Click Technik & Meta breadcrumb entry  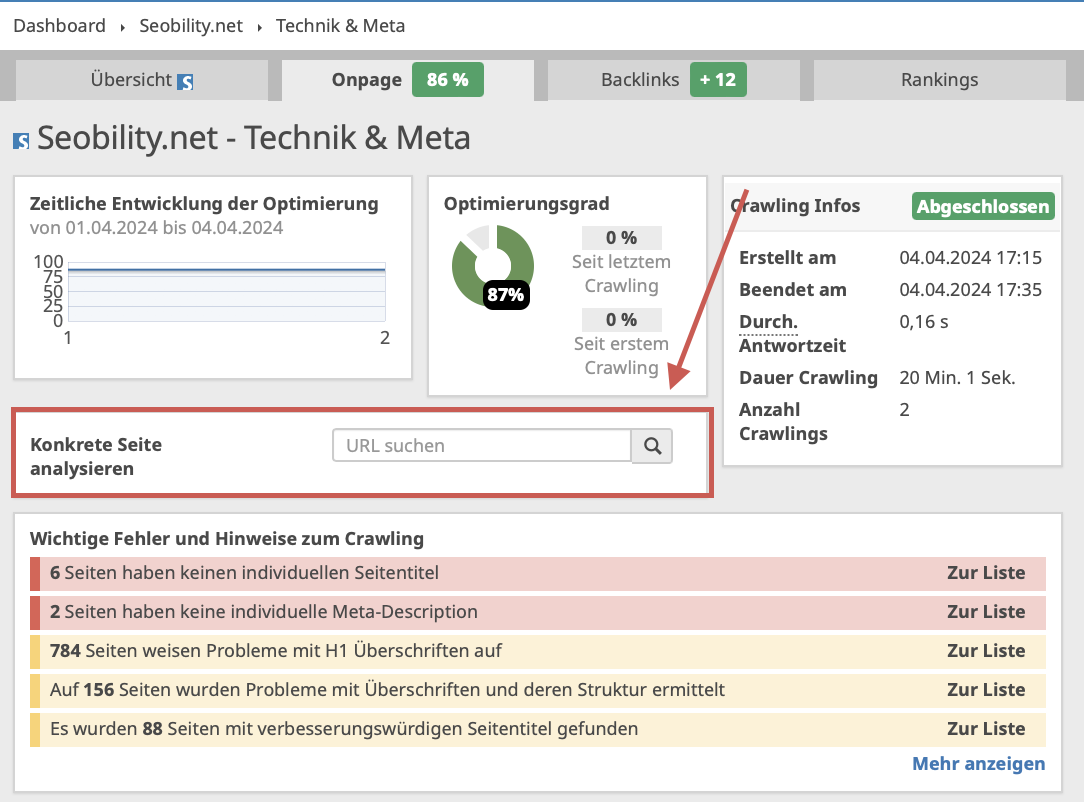340,26
